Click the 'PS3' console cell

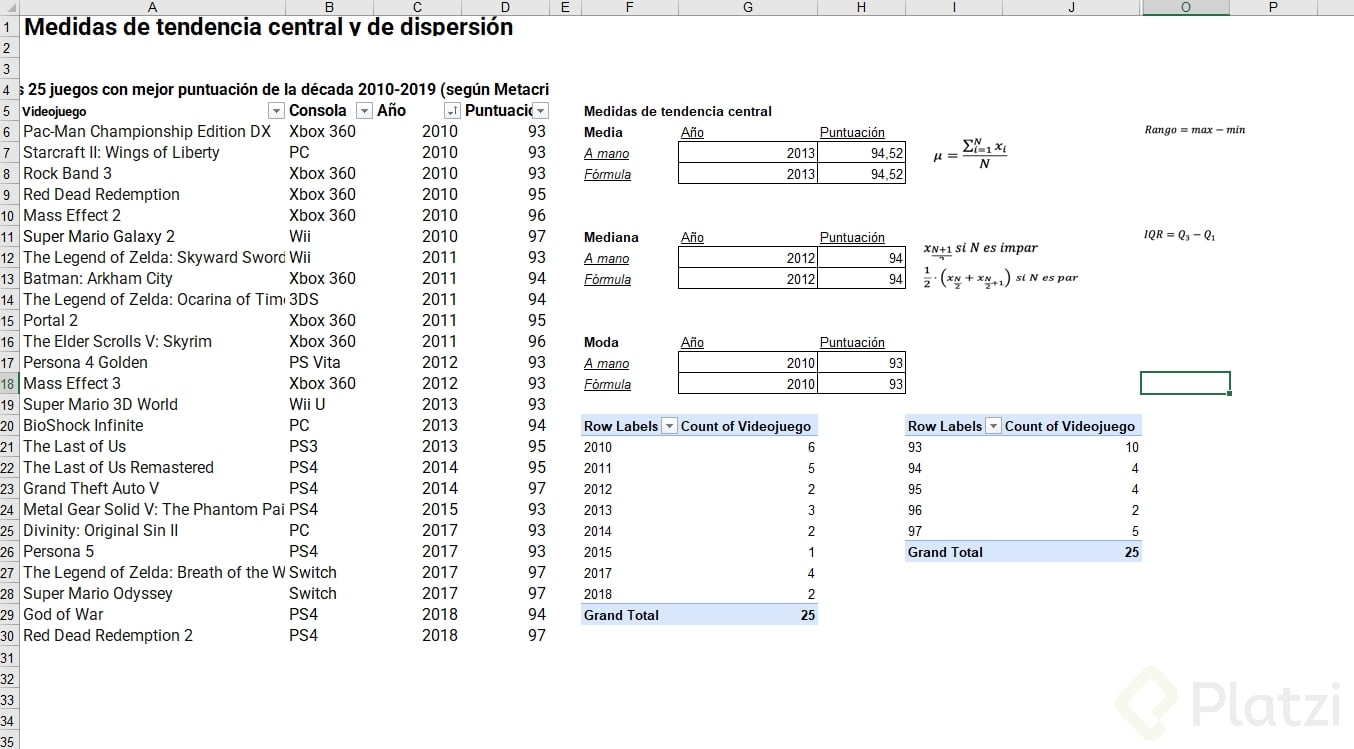329,446
